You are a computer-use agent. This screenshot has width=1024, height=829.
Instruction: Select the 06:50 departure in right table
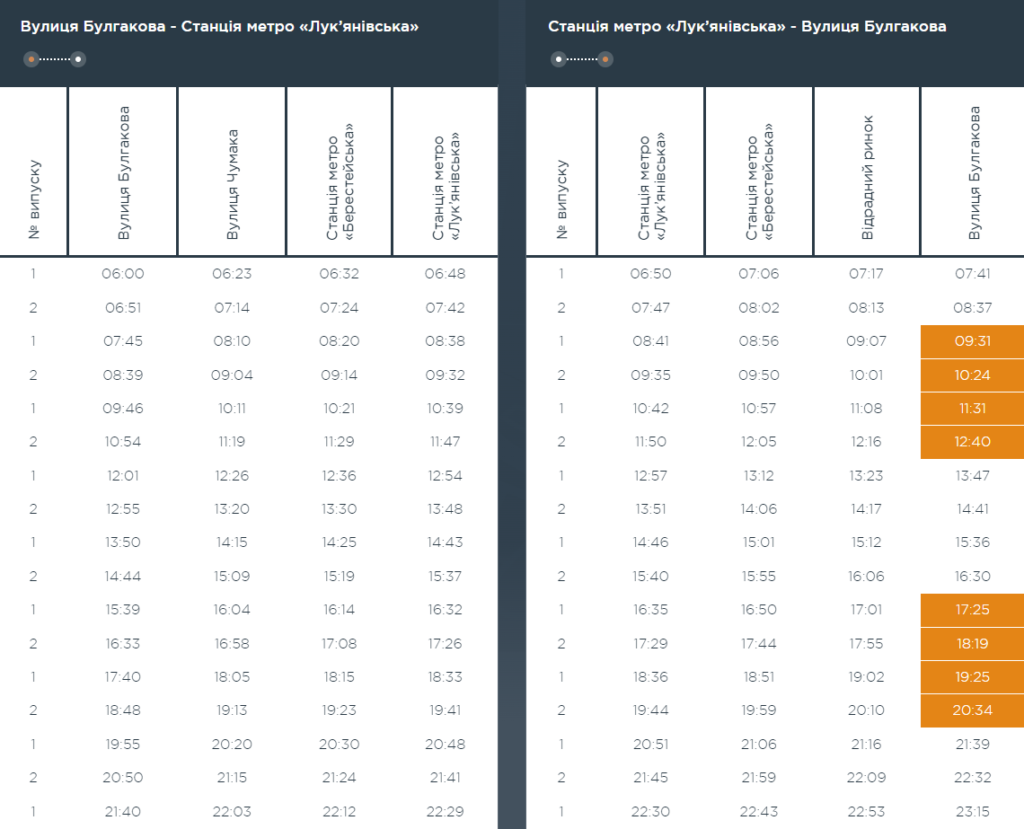651,274
